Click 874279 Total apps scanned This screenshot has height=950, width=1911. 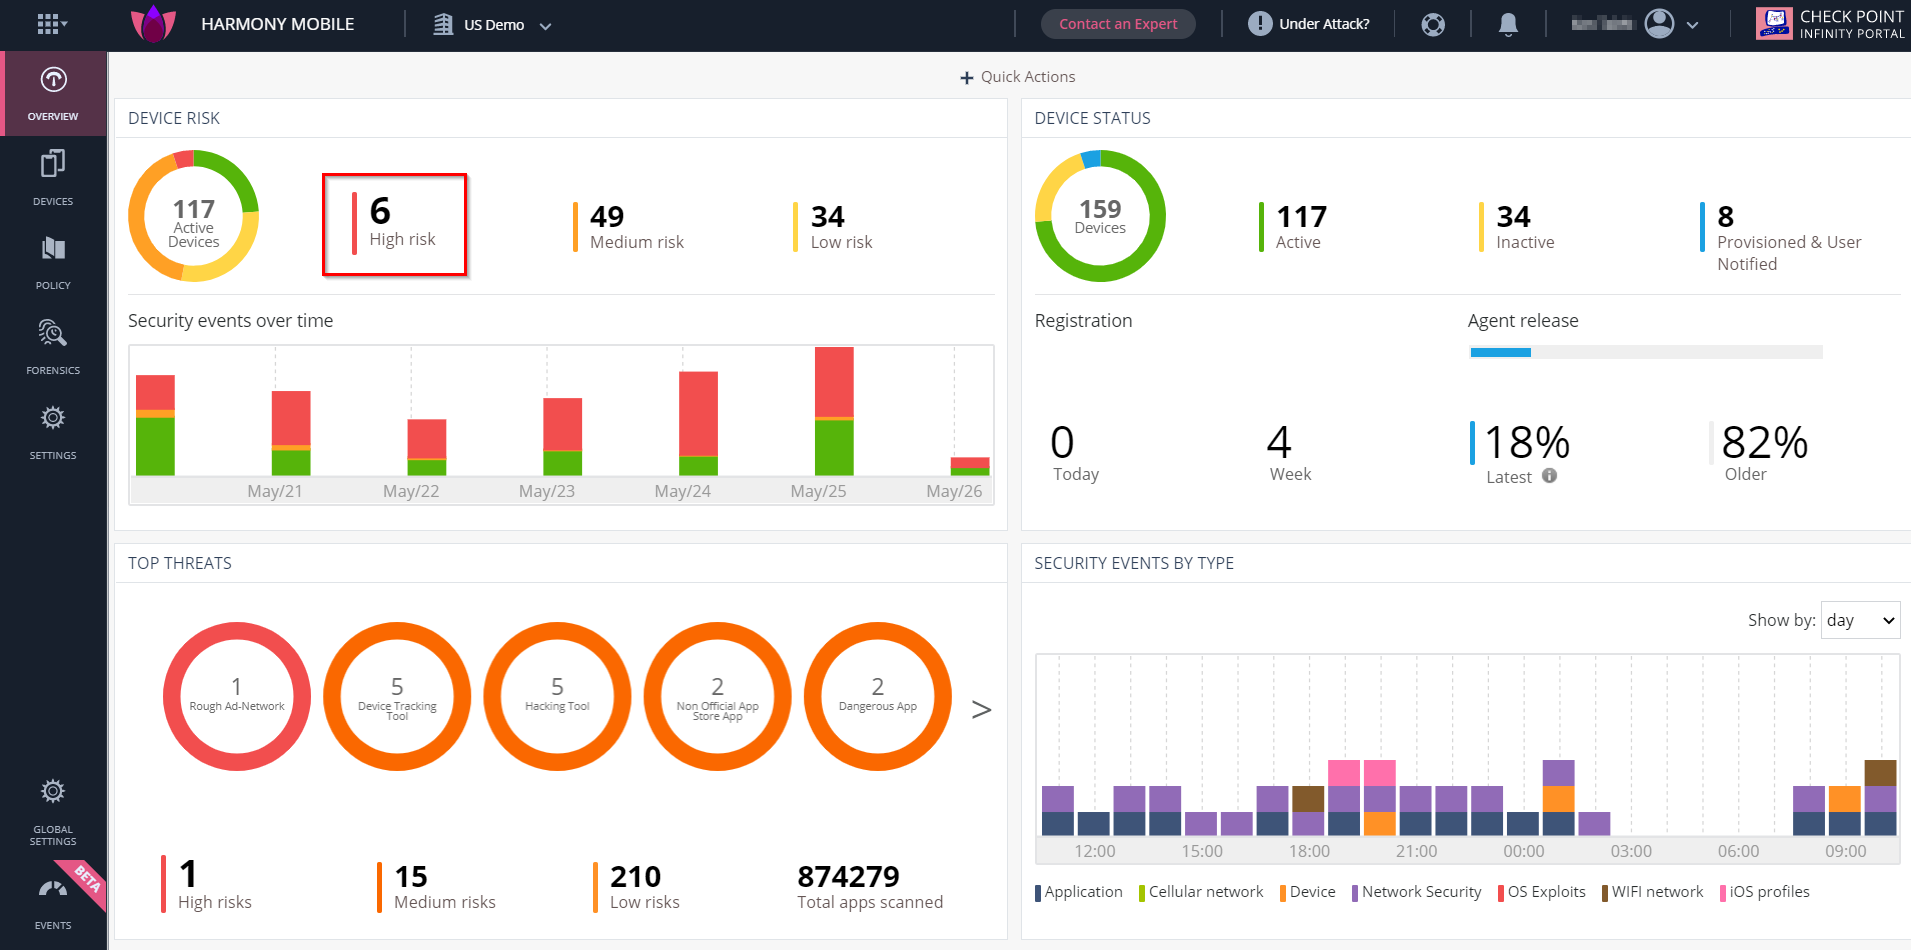click(x=870, y=887)
